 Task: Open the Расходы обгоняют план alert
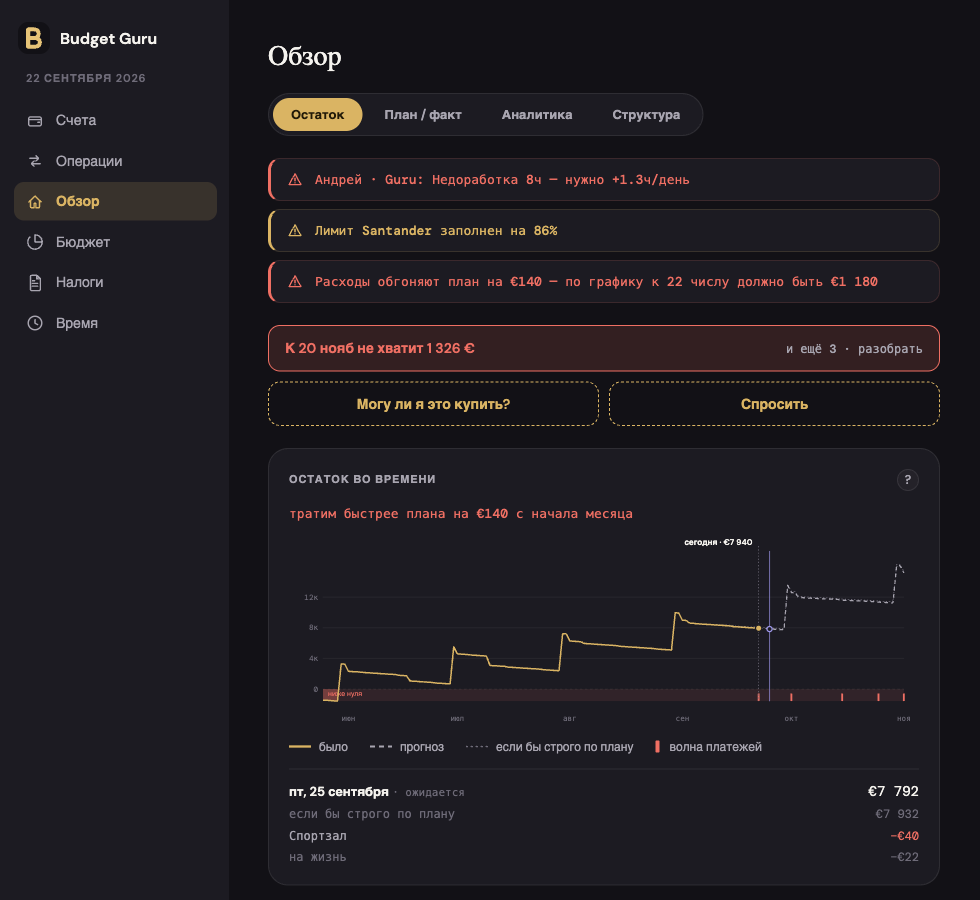click(x=604, y=282)
